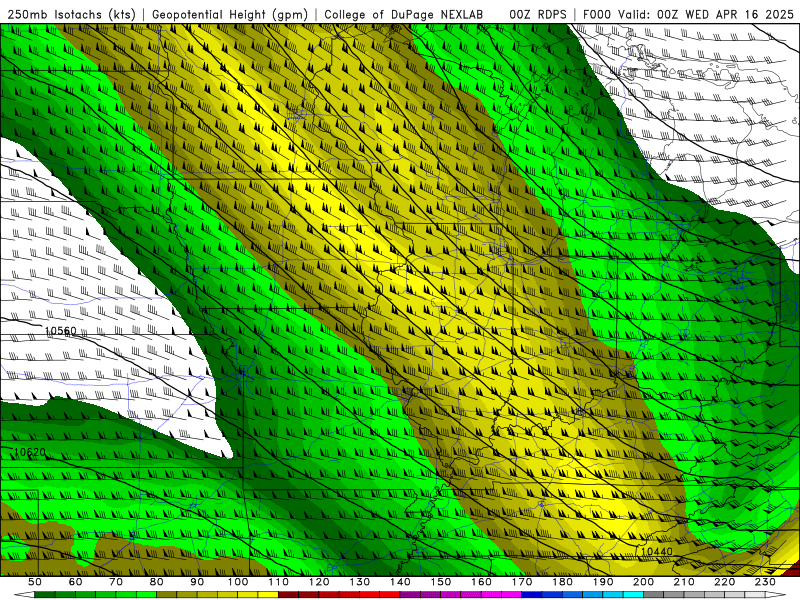Click the 210 kts color scale label
Viewport: 800px width, 600px height.
(684, 582)
